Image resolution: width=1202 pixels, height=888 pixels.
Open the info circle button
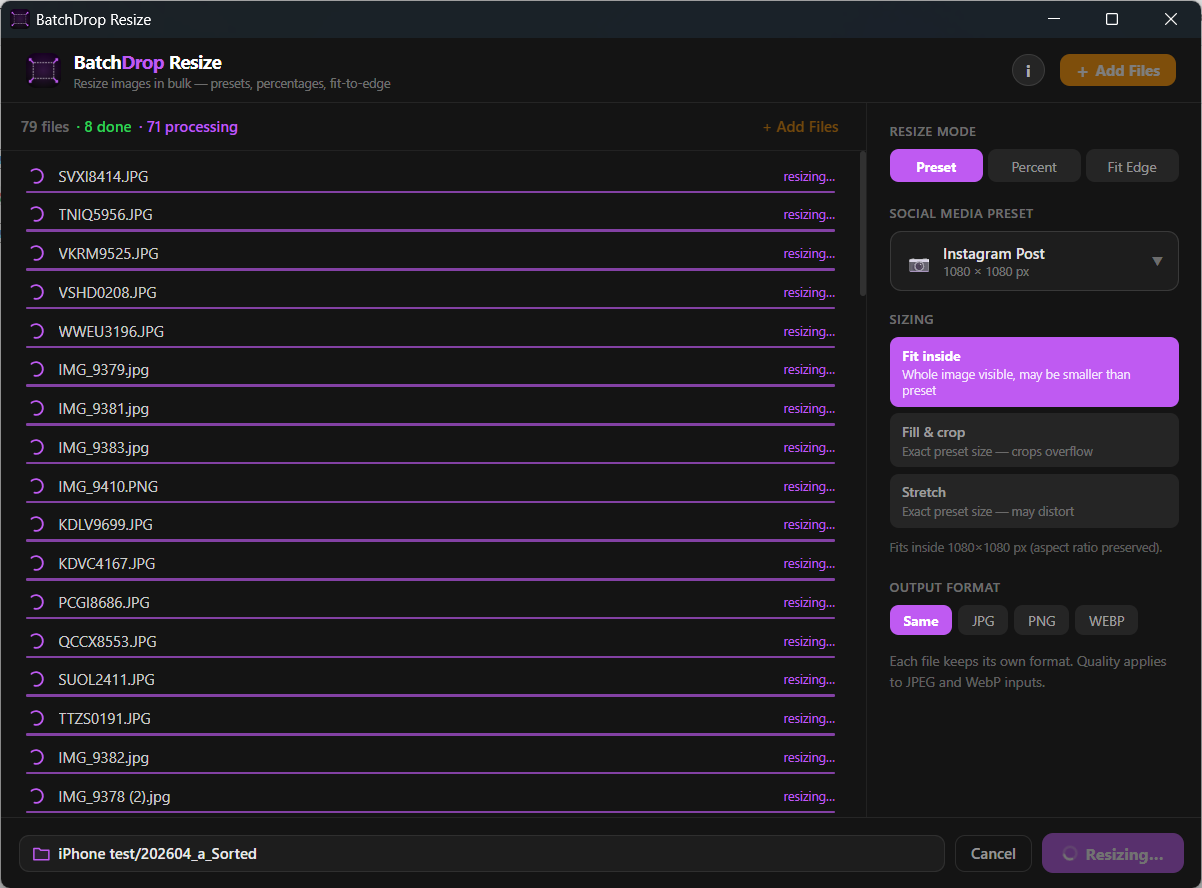pos(1028,70)
